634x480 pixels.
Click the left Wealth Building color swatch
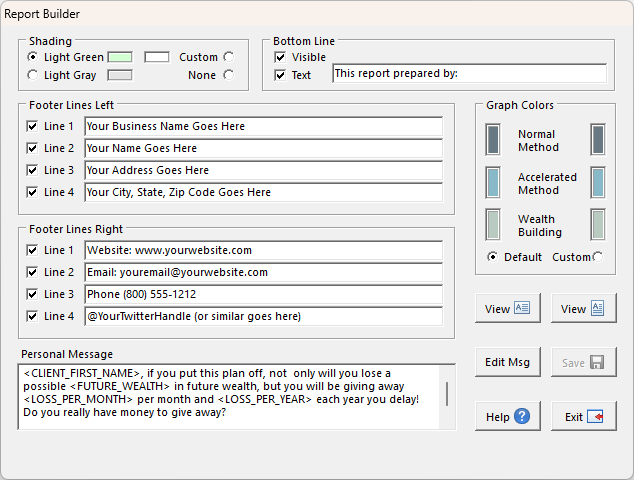coord(493,224)
